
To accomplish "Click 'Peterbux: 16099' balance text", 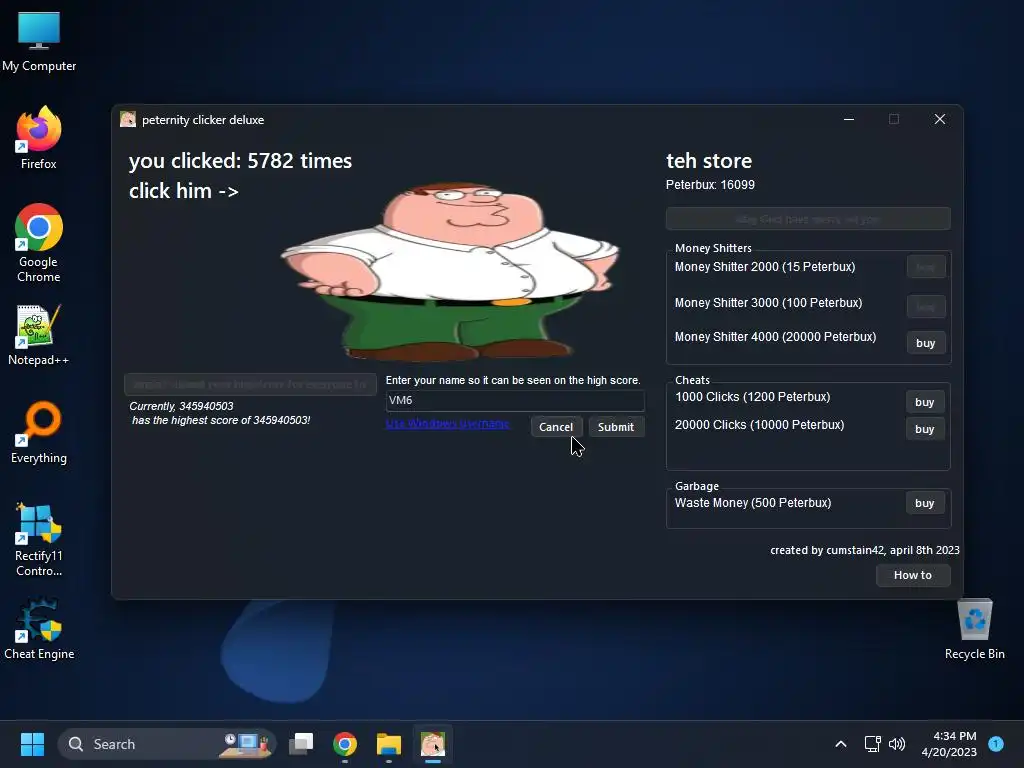I will [710, 185].
